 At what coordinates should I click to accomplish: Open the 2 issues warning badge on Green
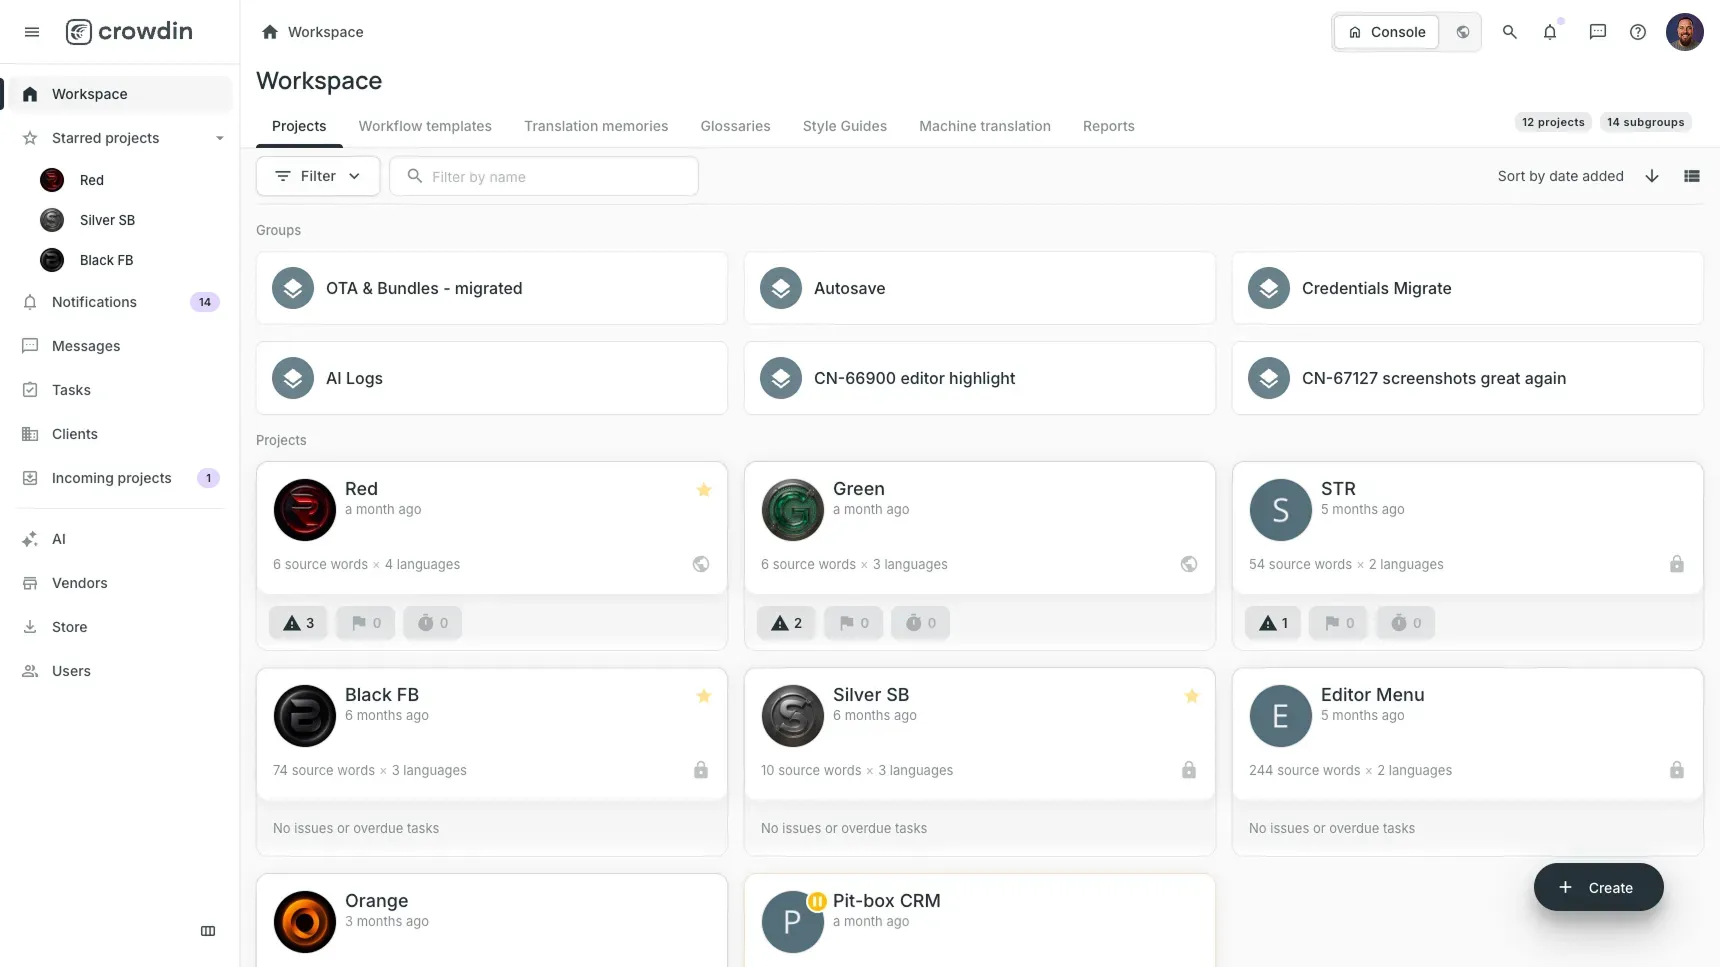coord(786,623)
